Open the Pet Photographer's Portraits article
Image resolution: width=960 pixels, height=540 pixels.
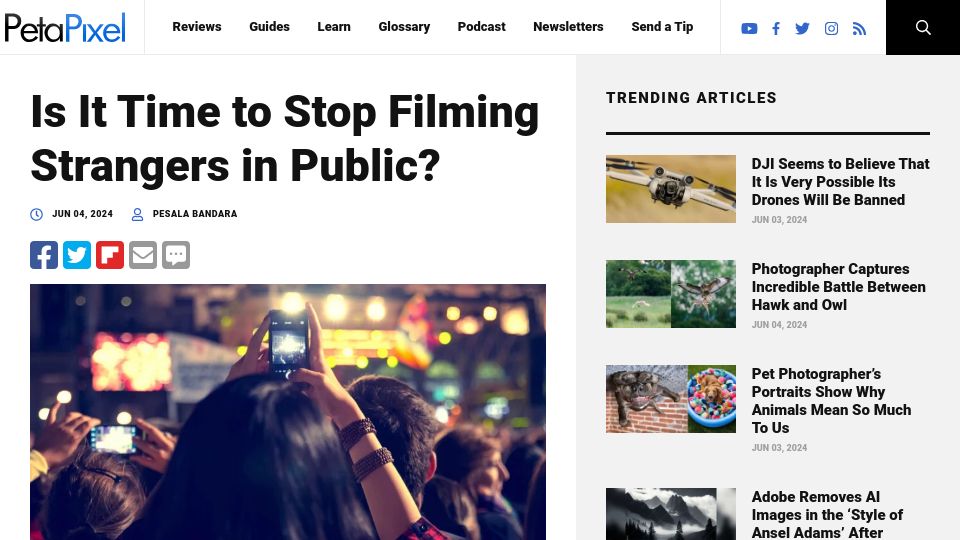pos(831,400)
